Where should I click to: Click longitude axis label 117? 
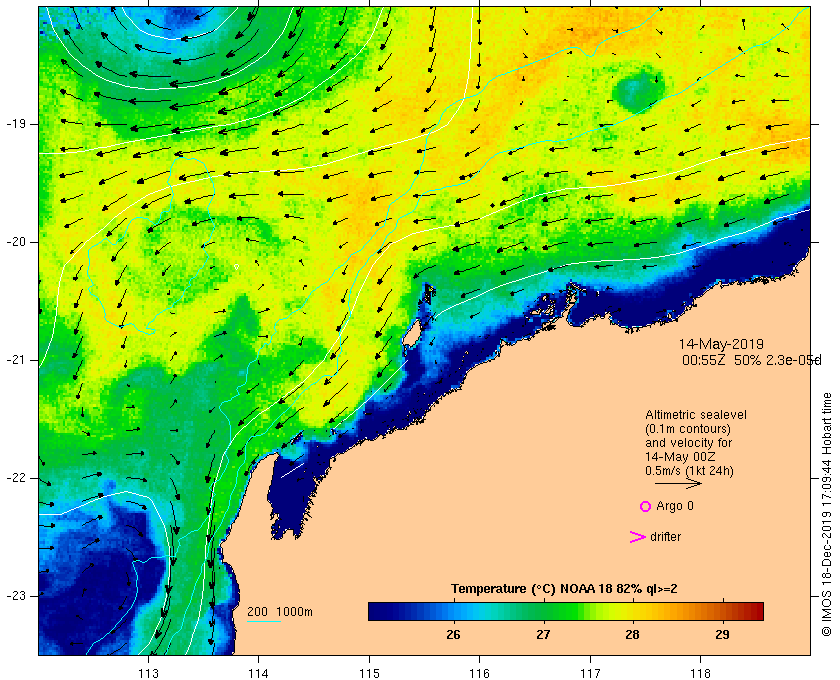point(590,673)
